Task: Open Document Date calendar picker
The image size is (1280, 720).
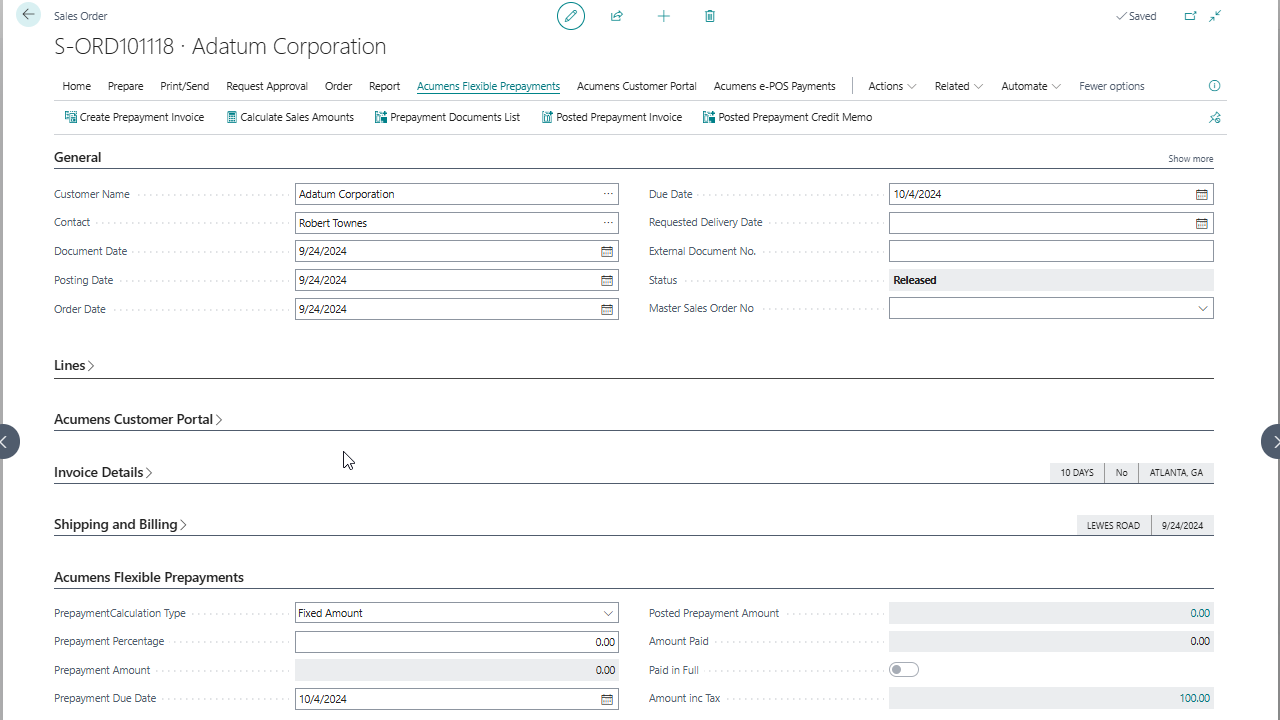Action: (606, 252)
